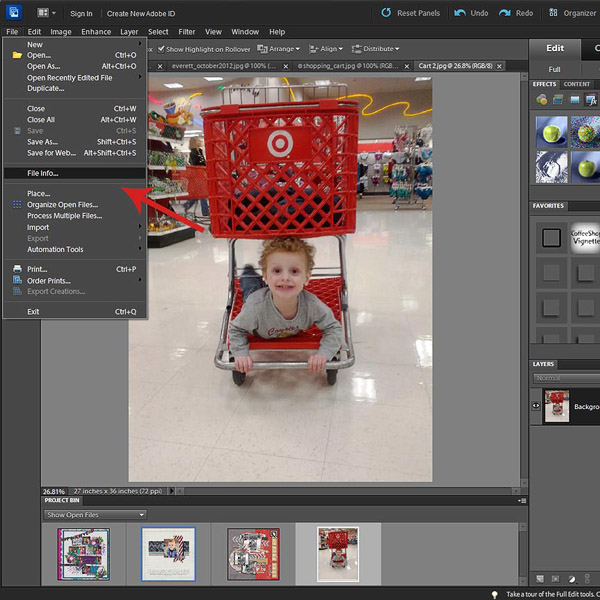The image size is (600, 600).
Task: Open the Enhance menu
Action: pyautogui.click(x=96, y=32)
